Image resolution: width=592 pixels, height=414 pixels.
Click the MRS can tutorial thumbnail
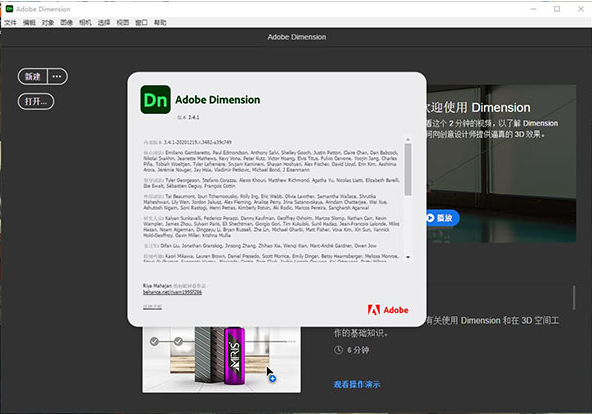pyautogui.click(x=222, y=359)
